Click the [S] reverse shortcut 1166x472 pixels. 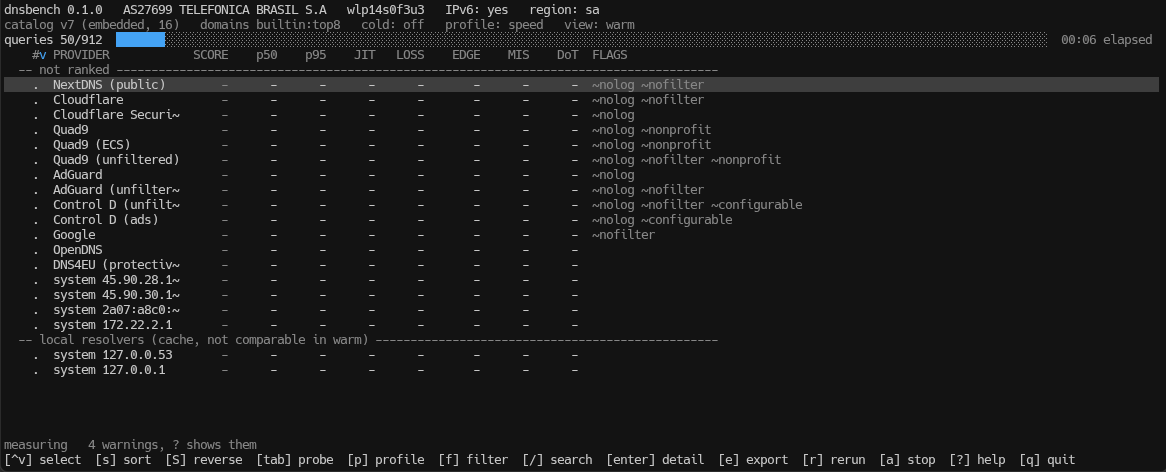coord(204,460)
